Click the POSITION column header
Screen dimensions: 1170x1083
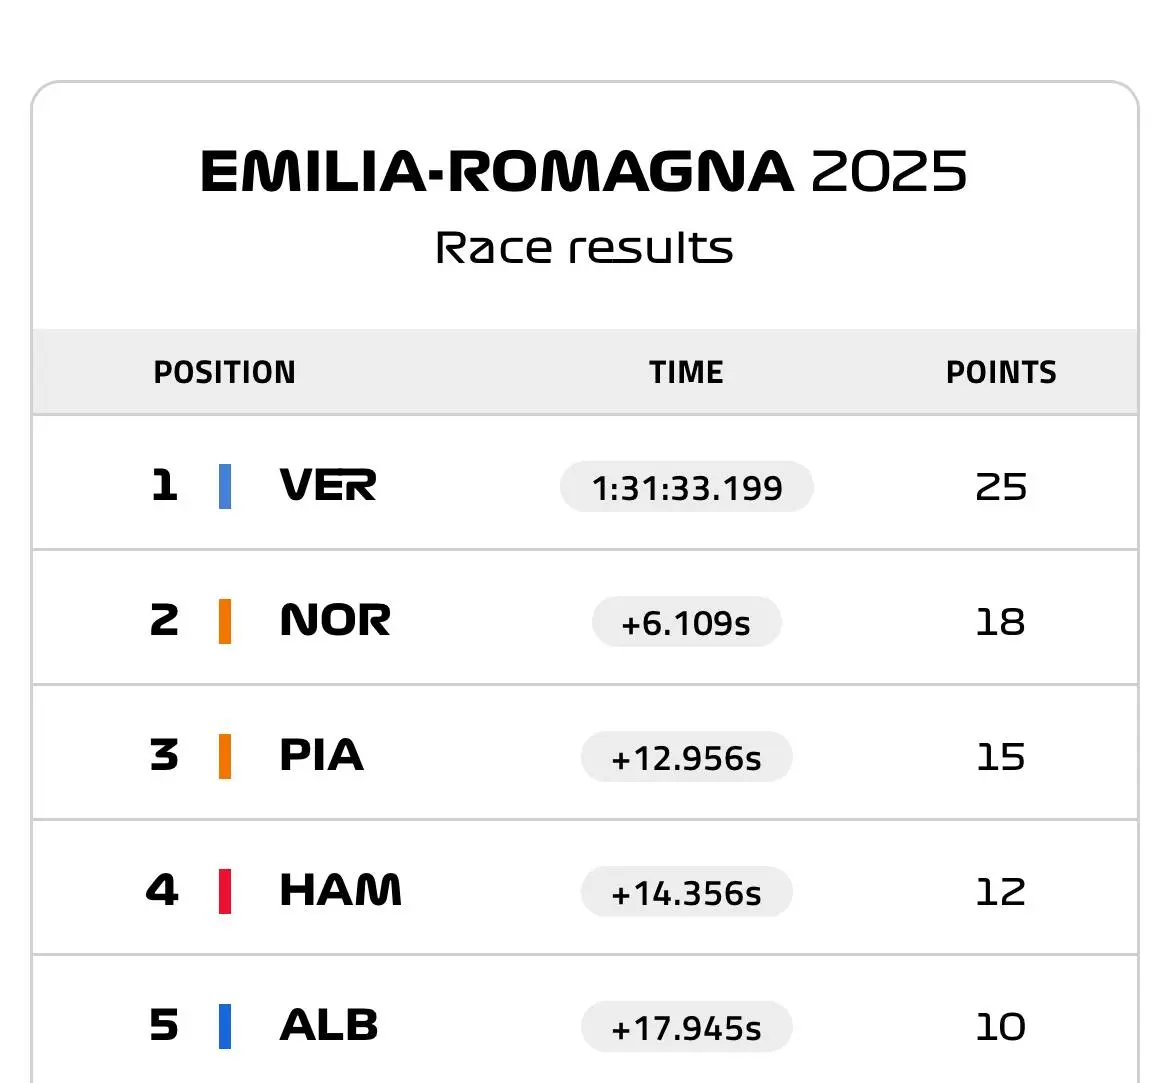pos(225,372)
